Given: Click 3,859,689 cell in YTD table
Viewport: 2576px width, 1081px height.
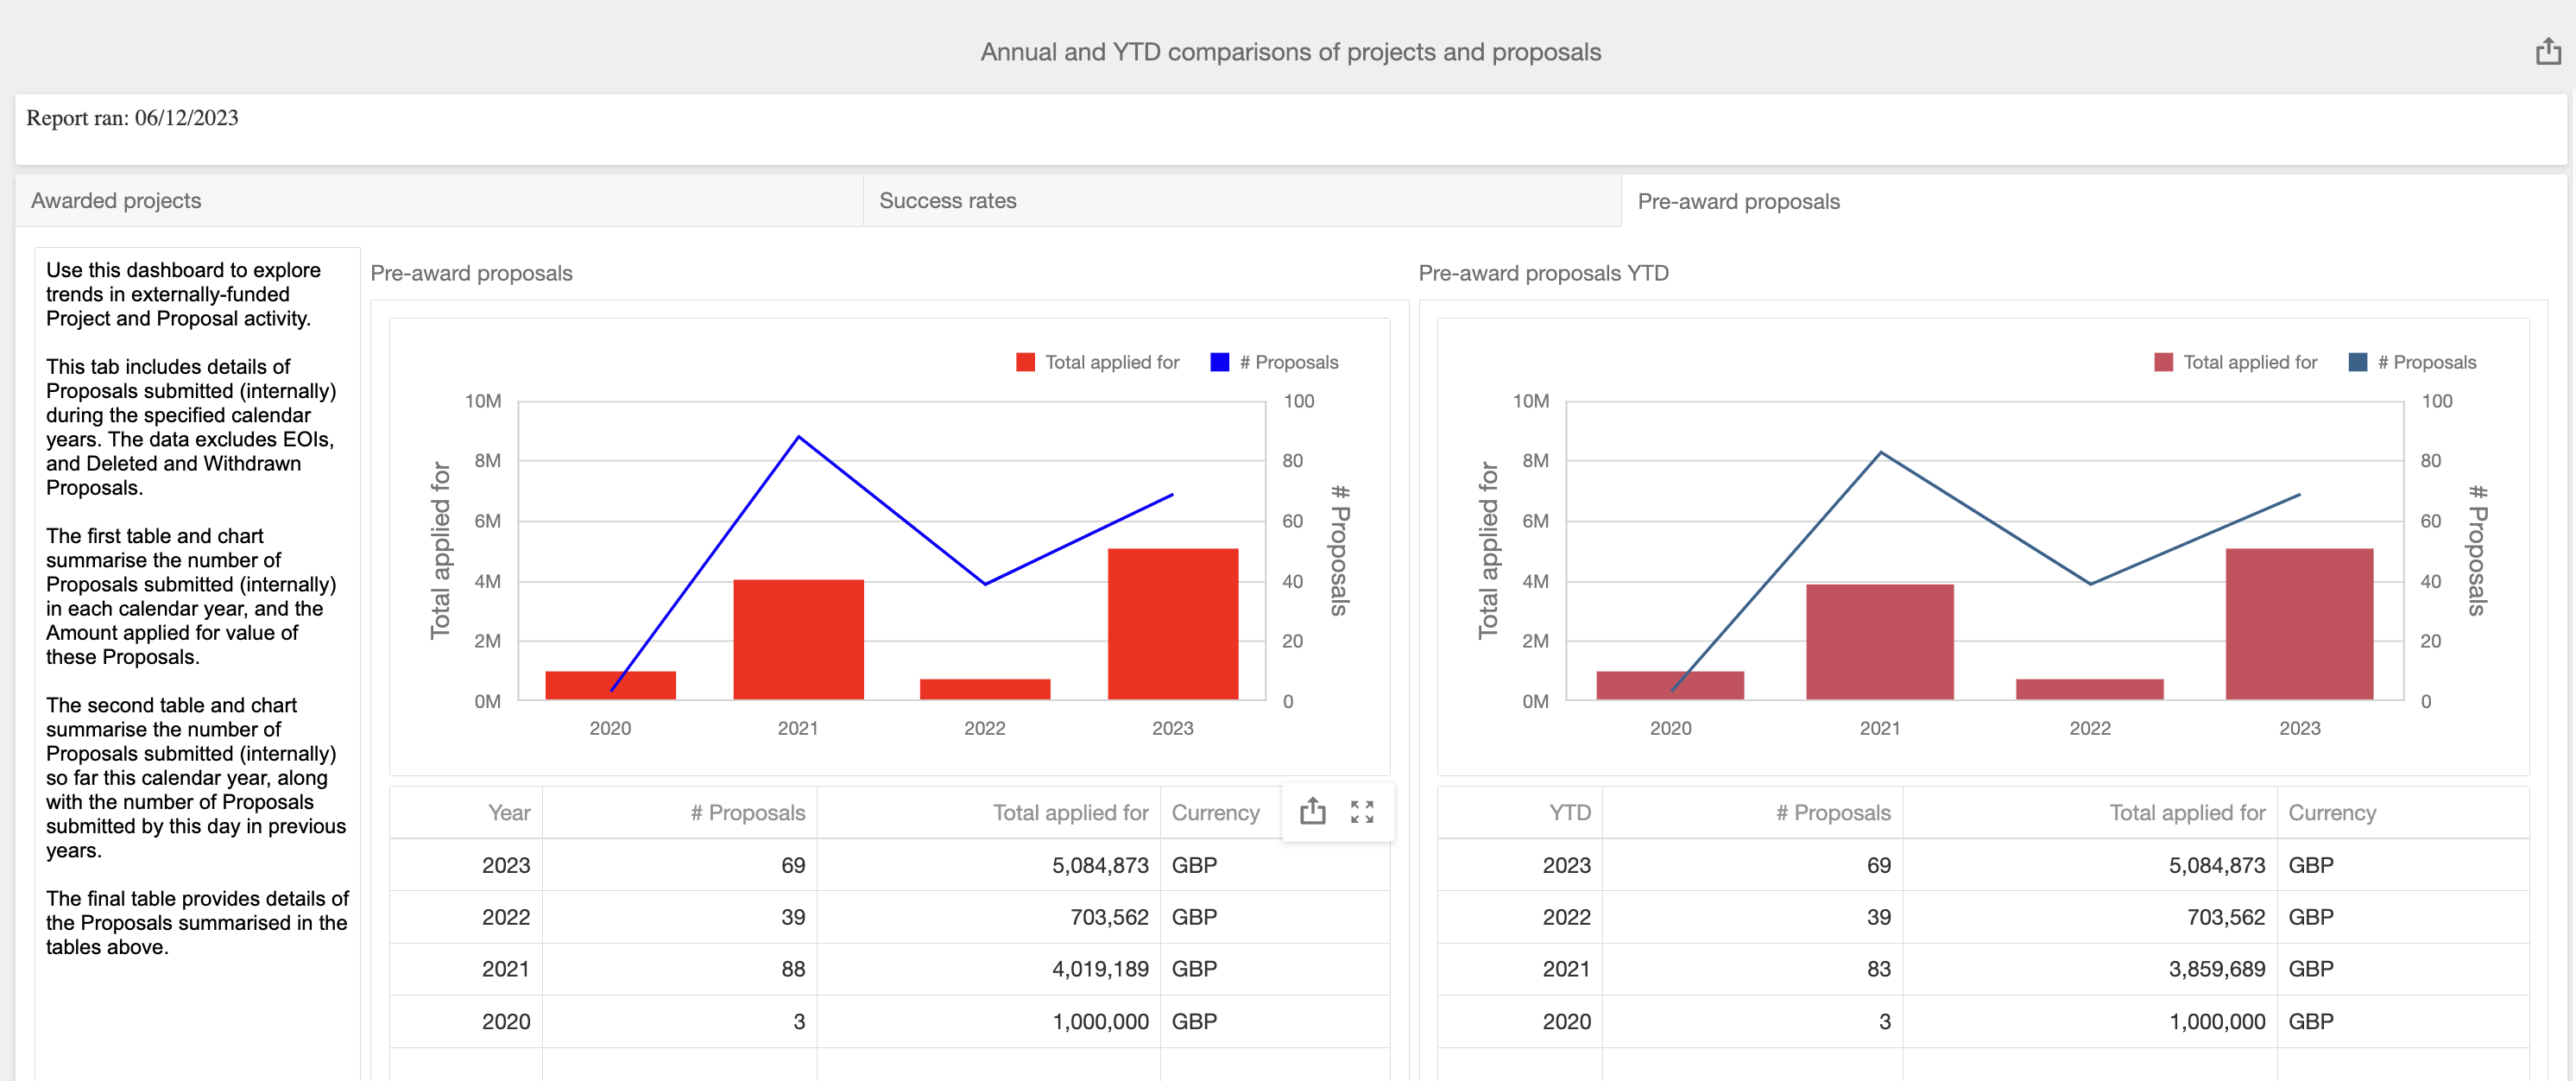Looking at the screenshot, I should tap(2215, 969).
